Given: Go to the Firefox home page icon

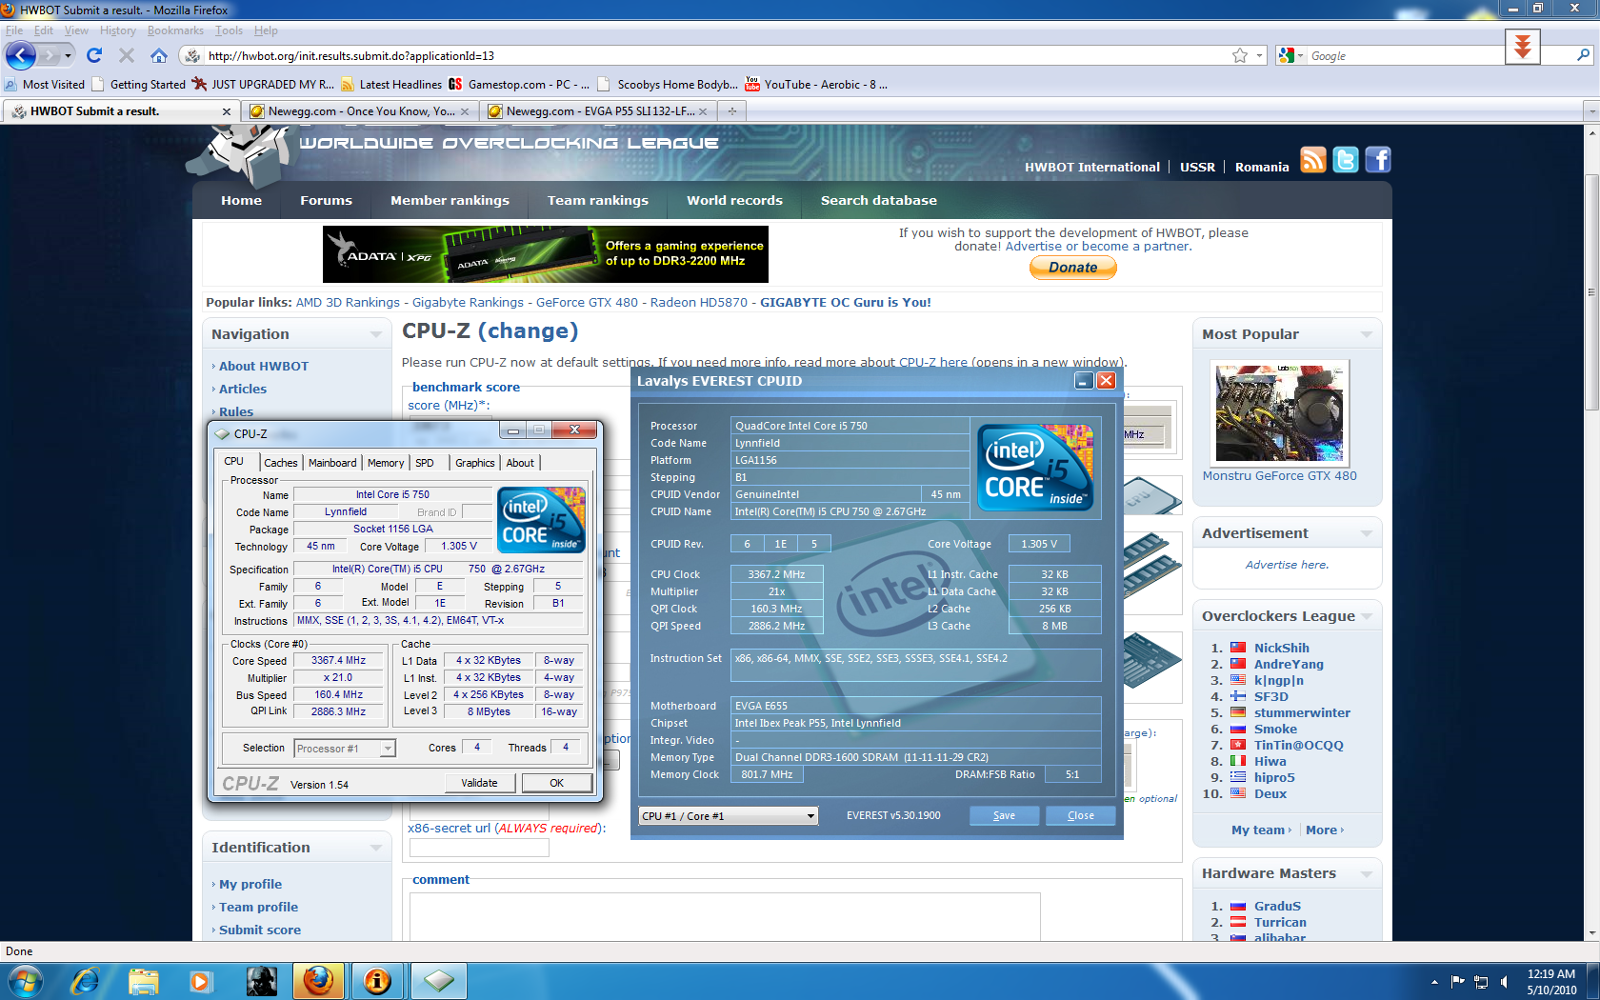Looking at the screenshot, I should (x=159, y=56).
